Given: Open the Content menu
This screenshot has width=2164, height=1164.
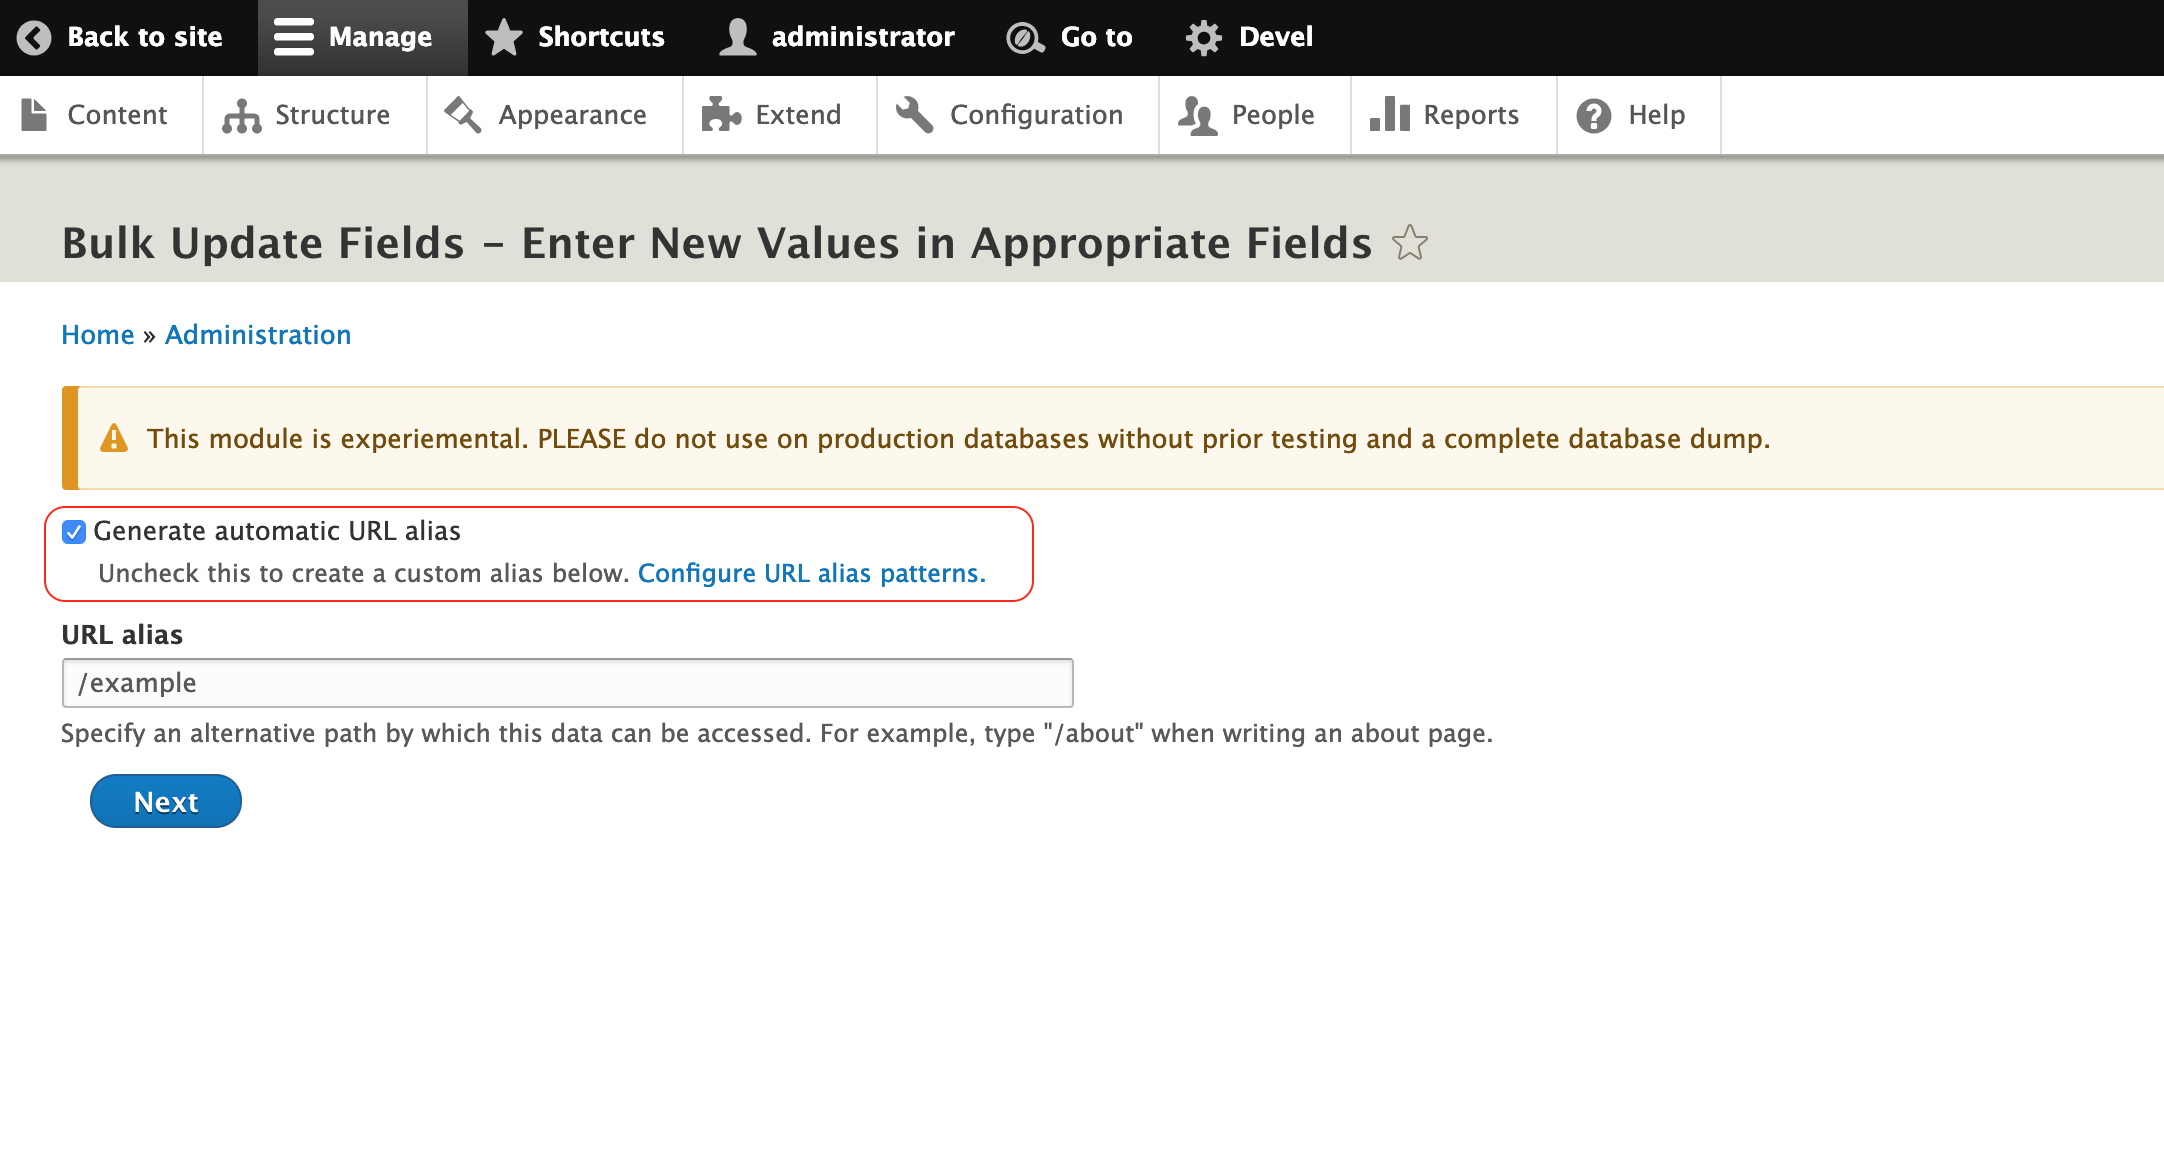Looking at the screenshot, I should pyautogui.click(x=96, y=115).
